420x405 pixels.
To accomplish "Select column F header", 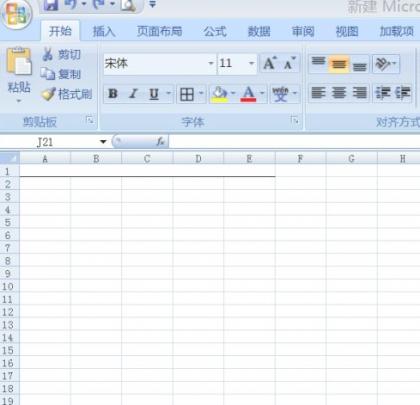I will (300, 158).
